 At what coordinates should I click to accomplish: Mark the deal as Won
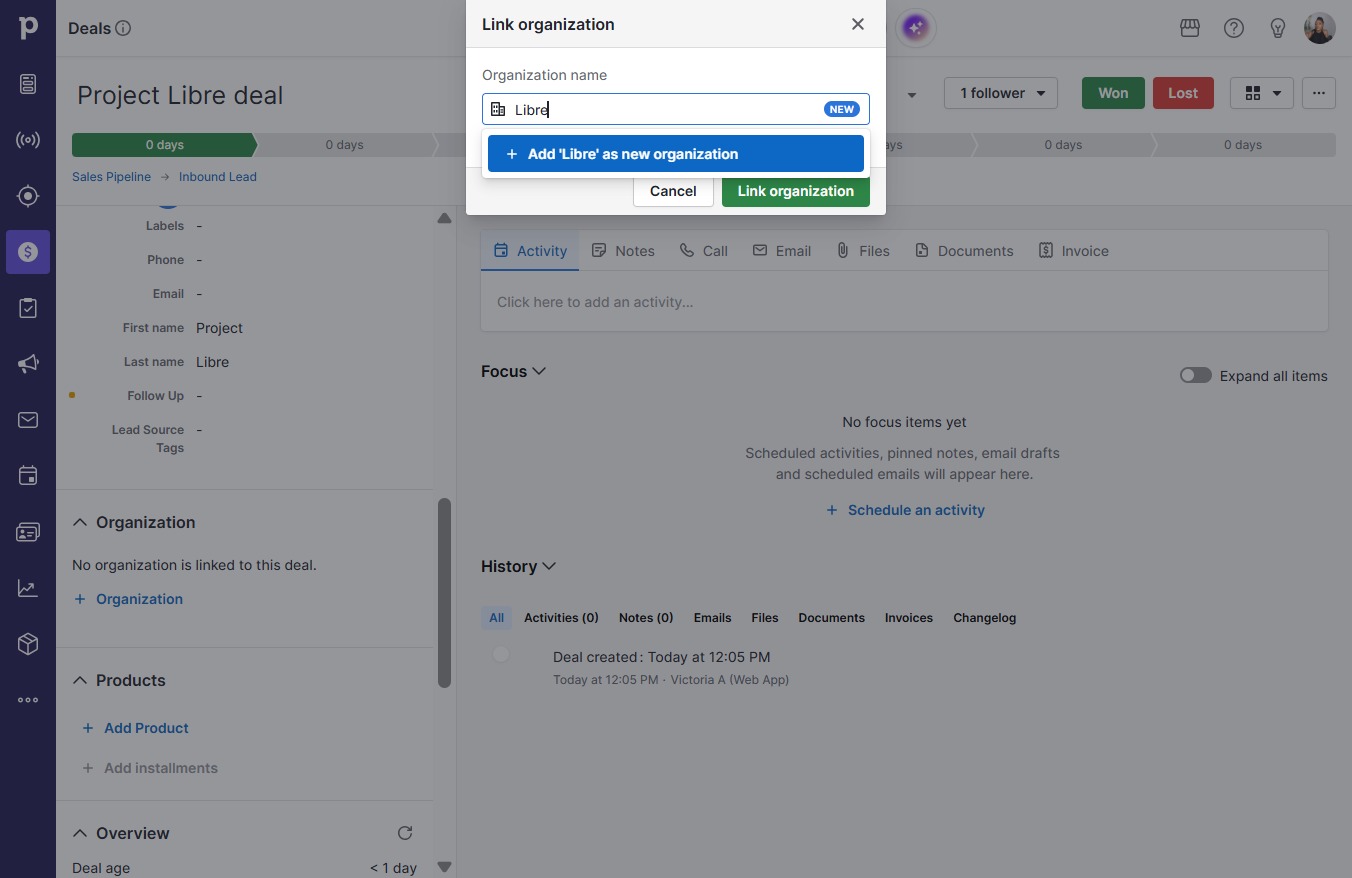click(x=1113, y=93)
